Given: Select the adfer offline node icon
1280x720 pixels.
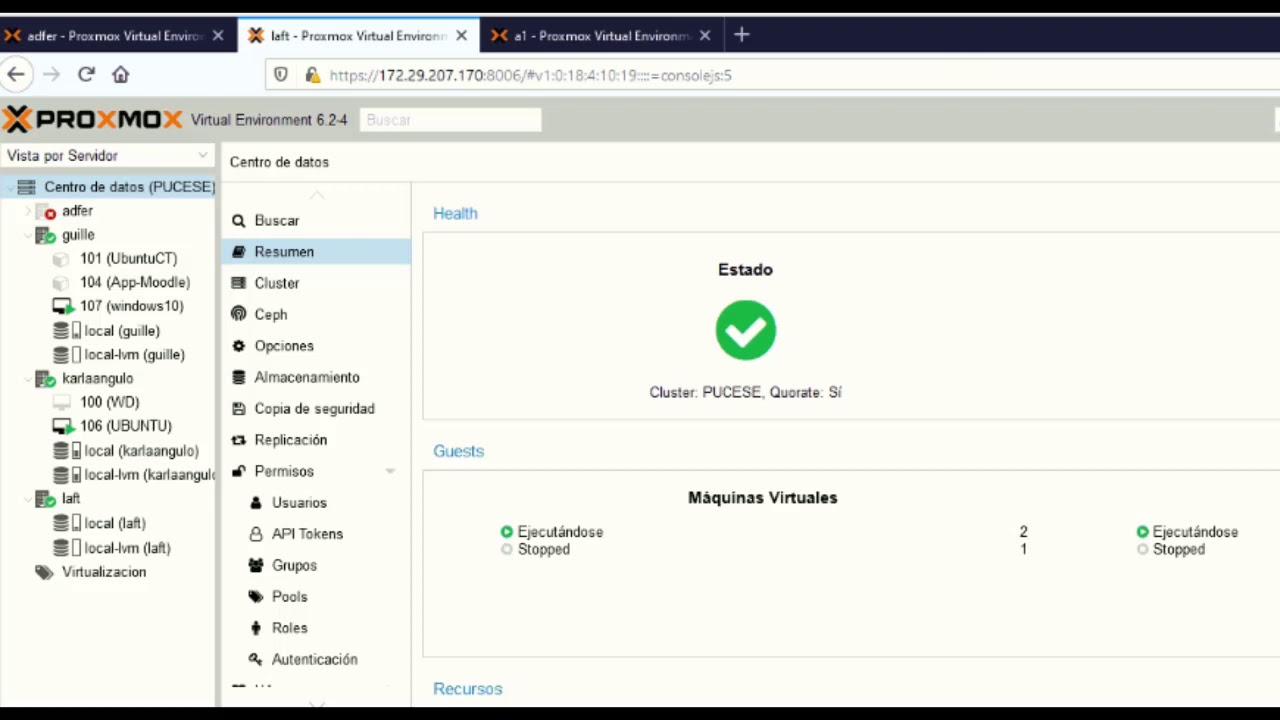Looking at the screenshot, I should 46,211.
